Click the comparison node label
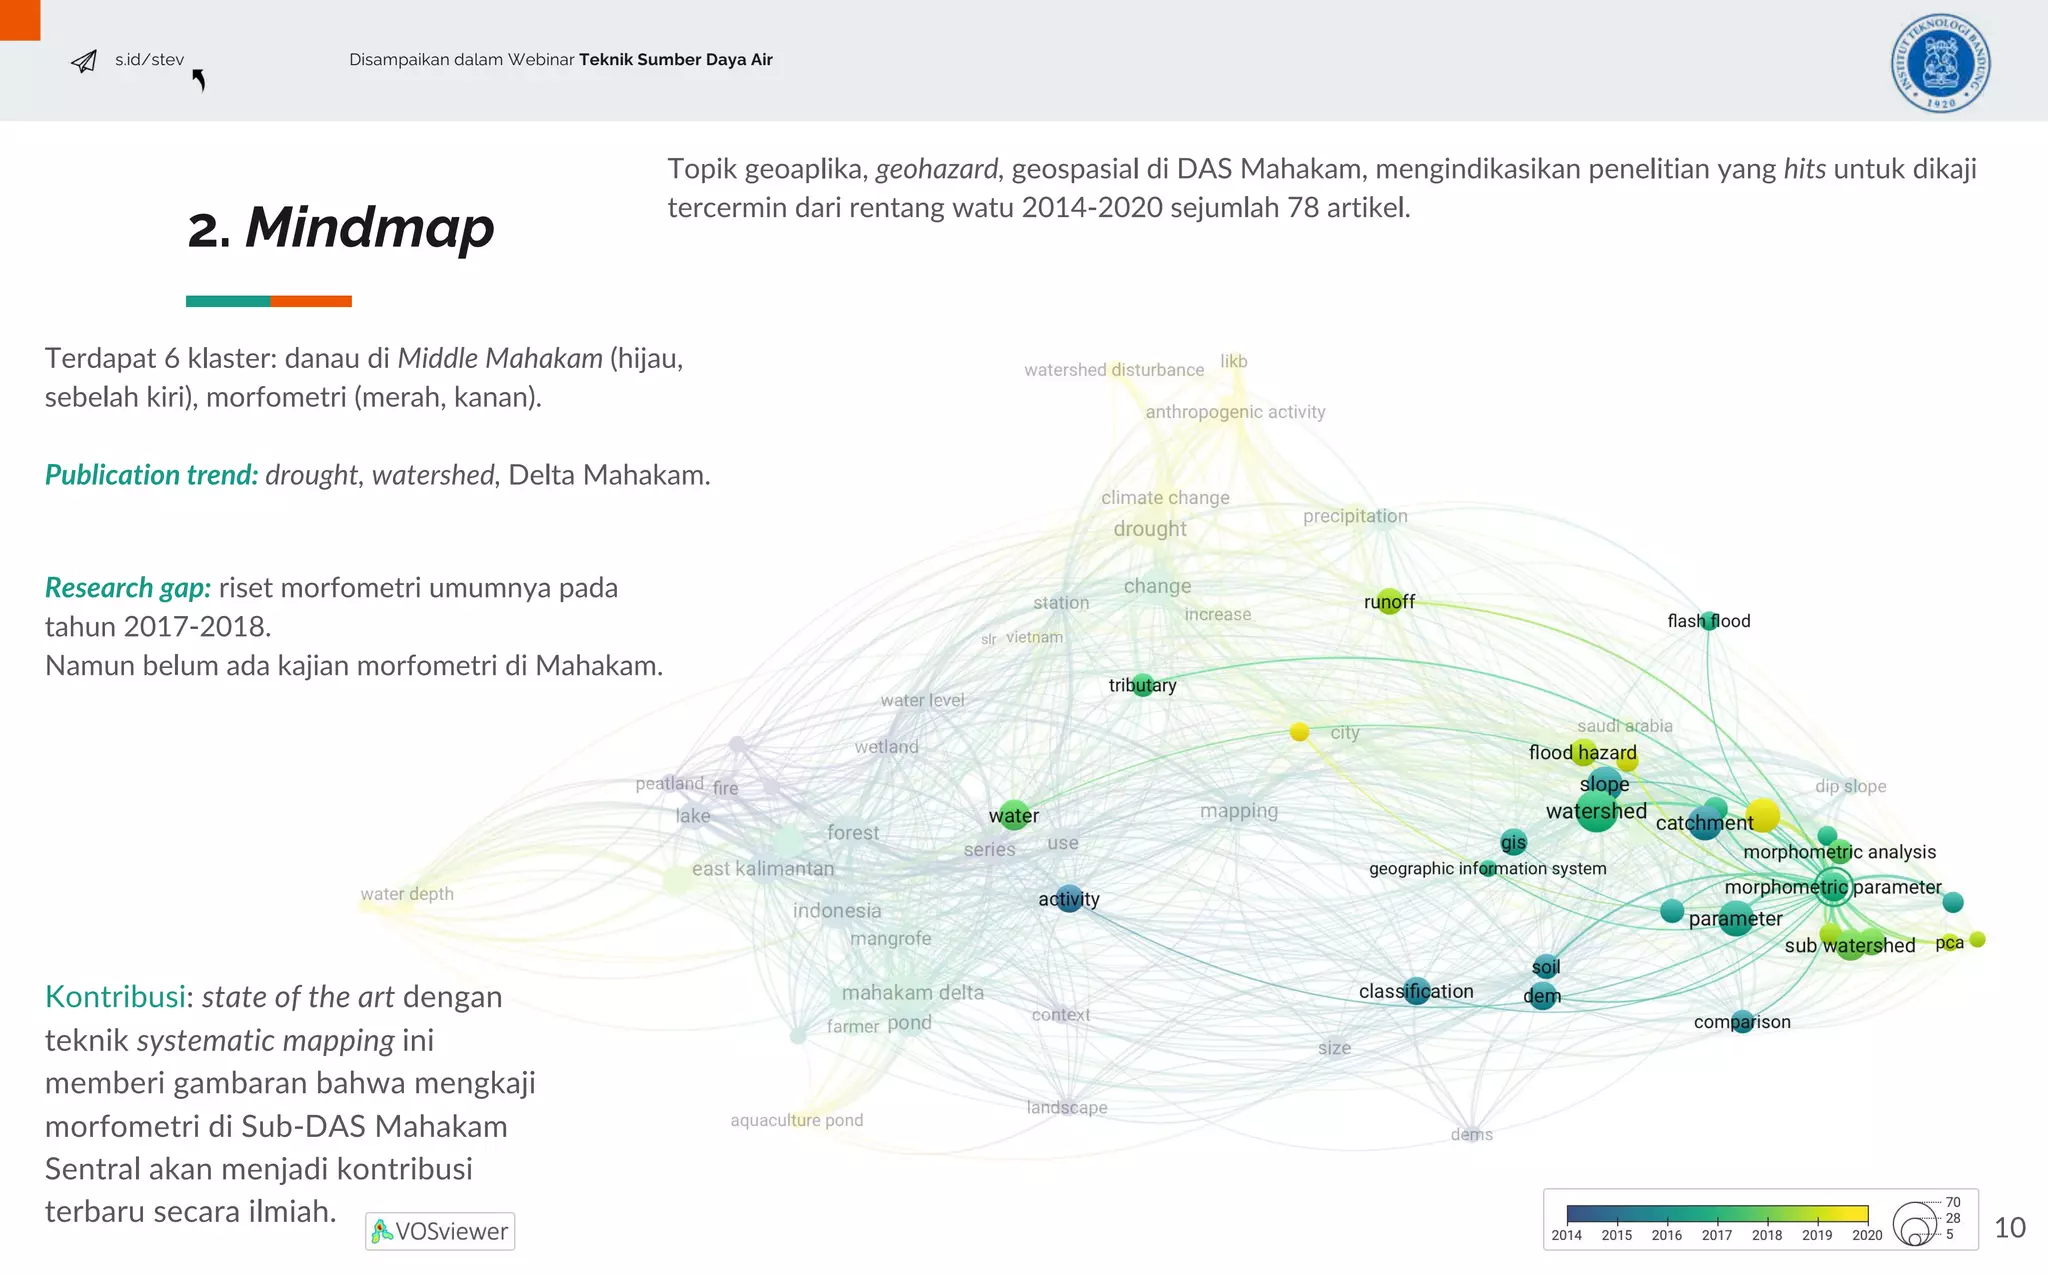The image size is (2048, 1275). click(x=1742, y=1021)
